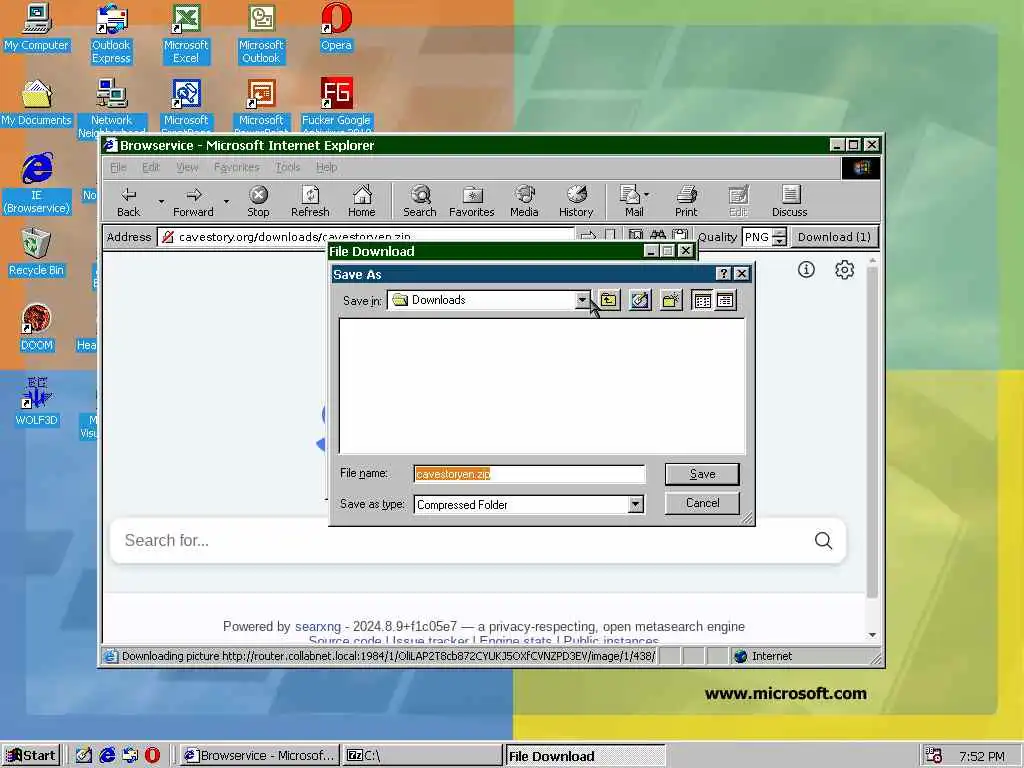
Task: Open the WOLF3D desktop shortcut
Action: 36,402
